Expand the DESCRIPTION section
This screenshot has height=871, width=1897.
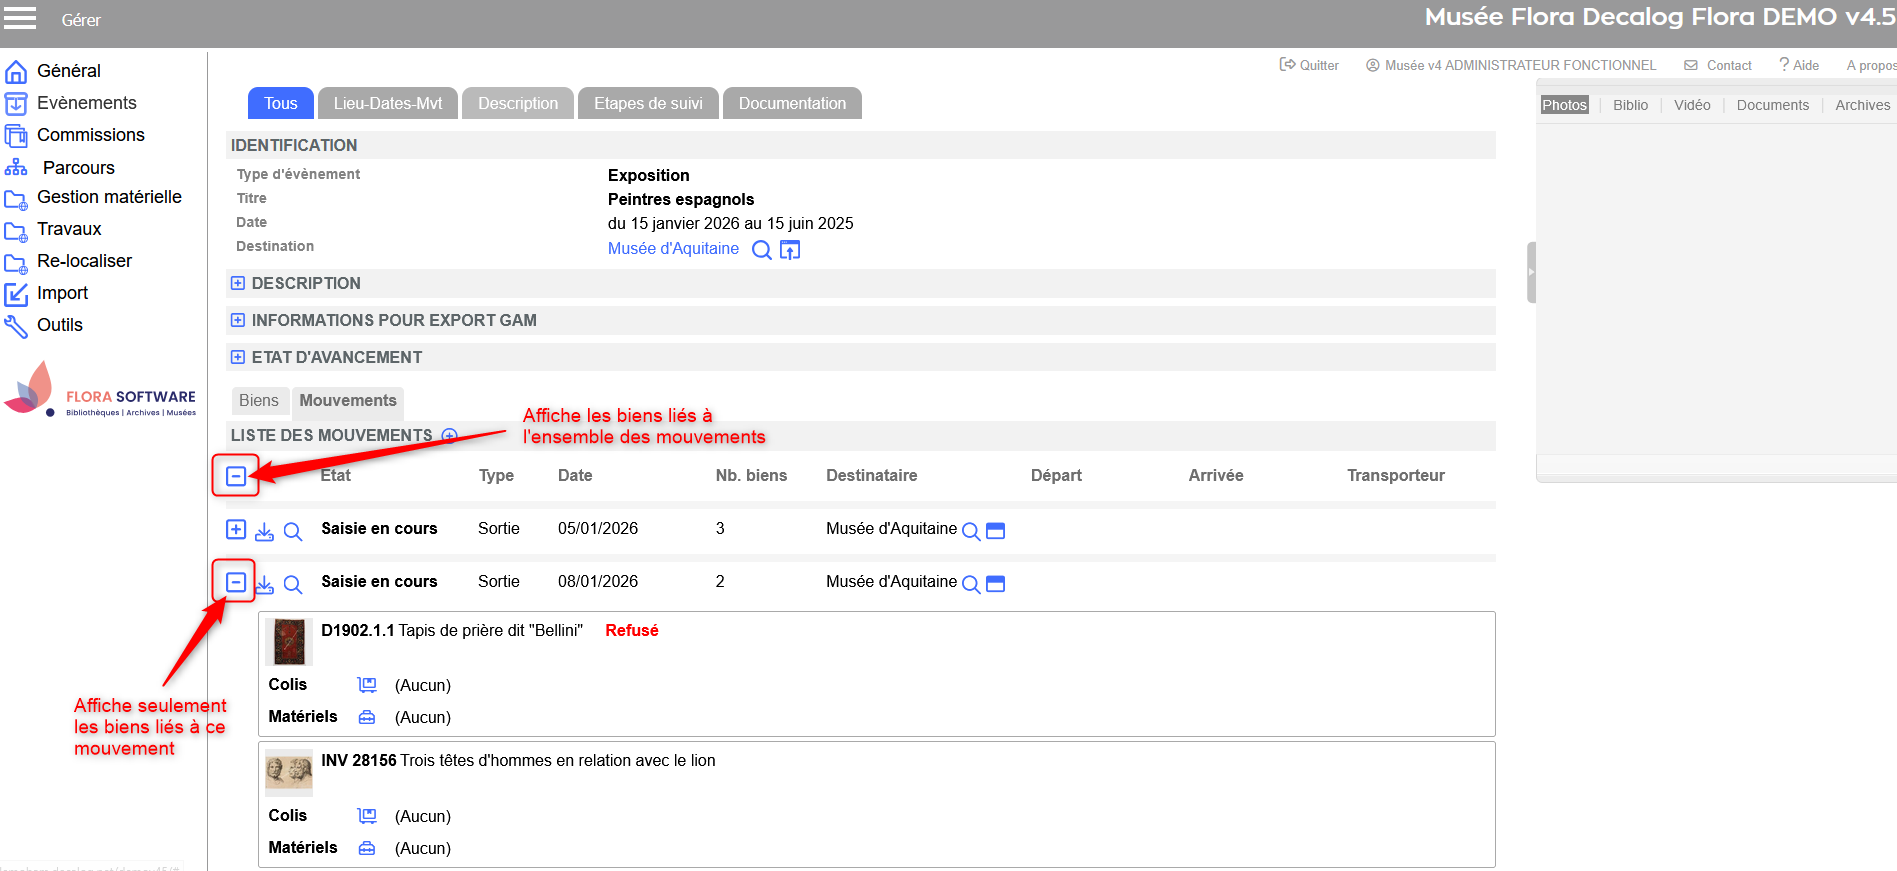pyautogui.click(x=238, y=283)
